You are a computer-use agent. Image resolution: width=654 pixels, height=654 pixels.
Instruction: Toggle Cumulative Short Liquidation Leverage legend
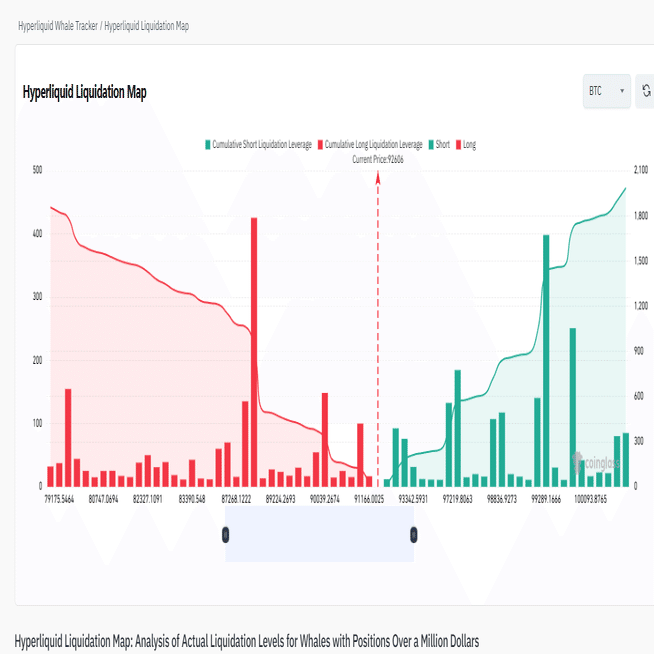pyautogui.click(x=260, y=145)
